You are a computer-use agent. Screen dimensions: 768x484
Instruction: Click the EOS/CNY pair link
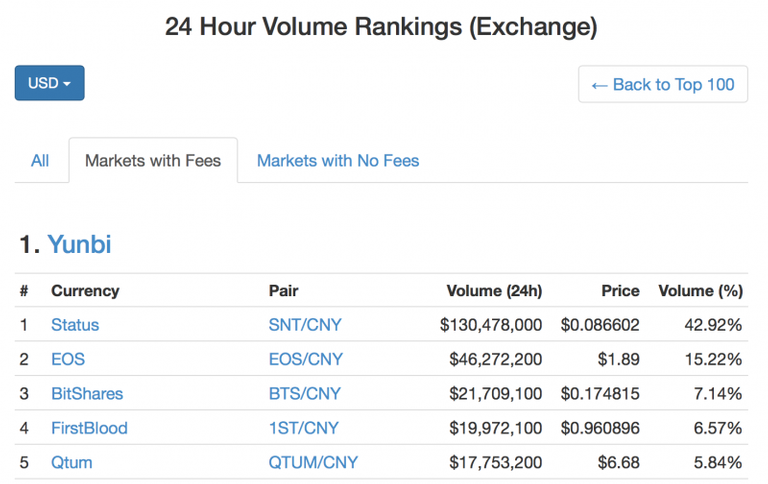pos(305,359)
